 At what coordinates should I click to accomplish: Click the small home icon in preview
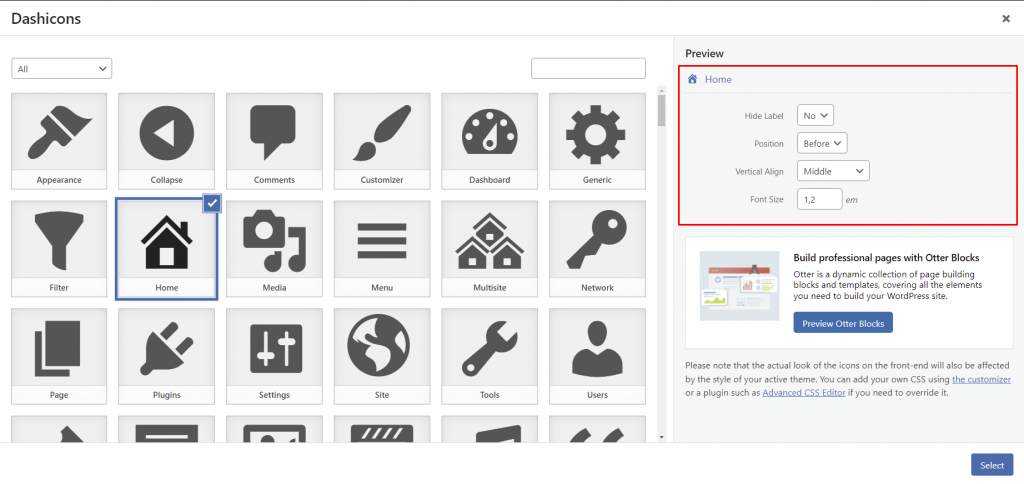pyautogui.click(x=693, y=79)
